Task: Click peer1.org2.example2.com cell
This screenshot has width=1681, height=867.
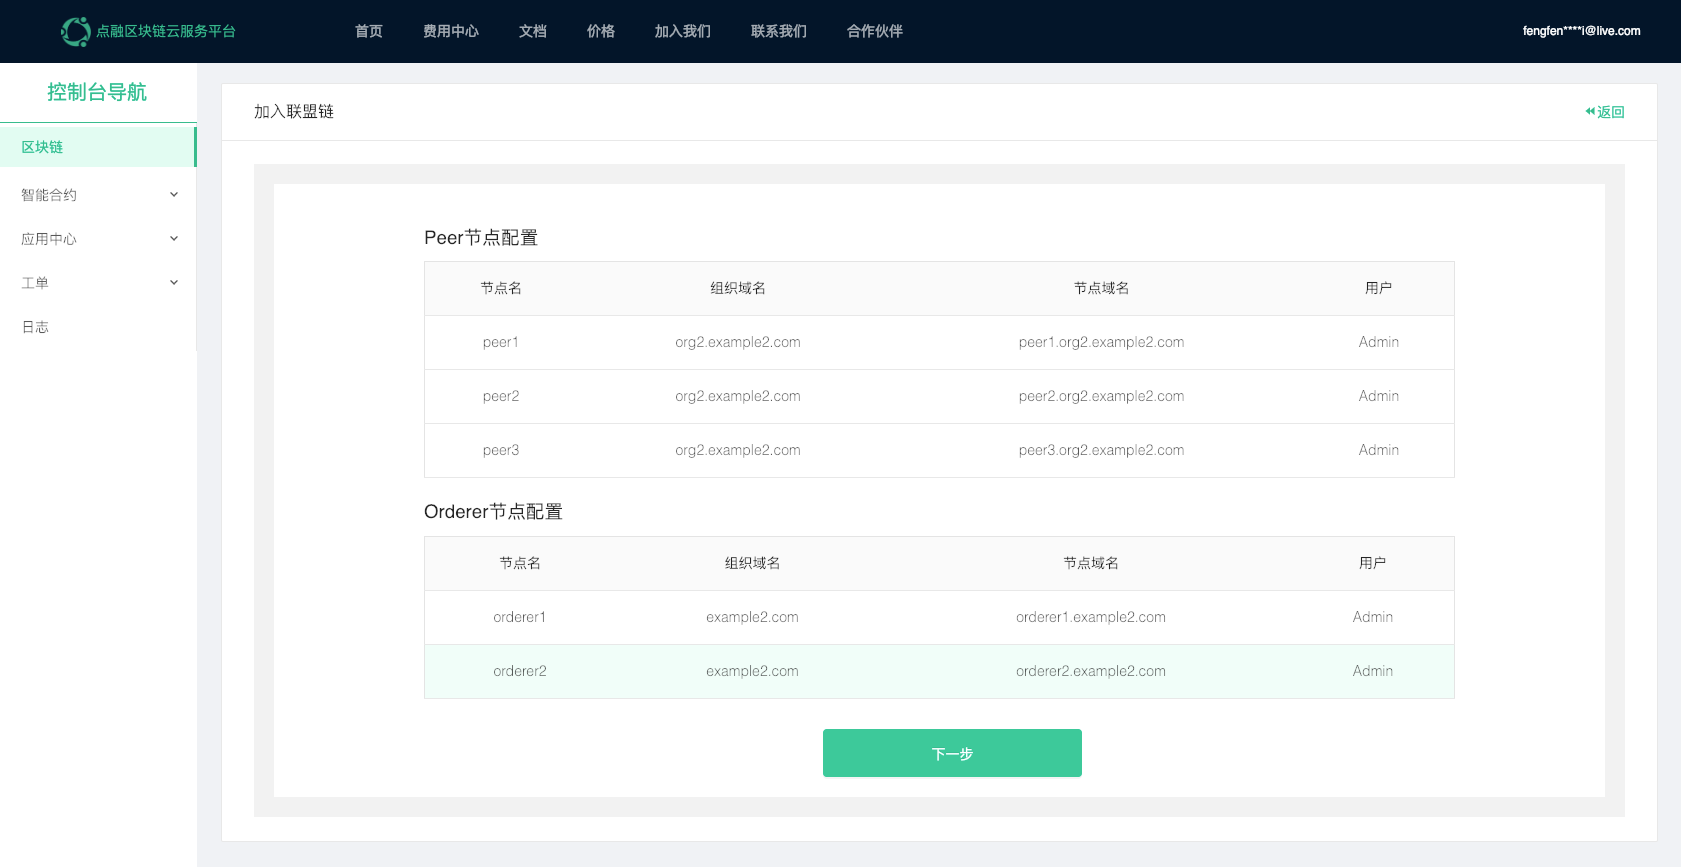Action: pos(1101,342)
